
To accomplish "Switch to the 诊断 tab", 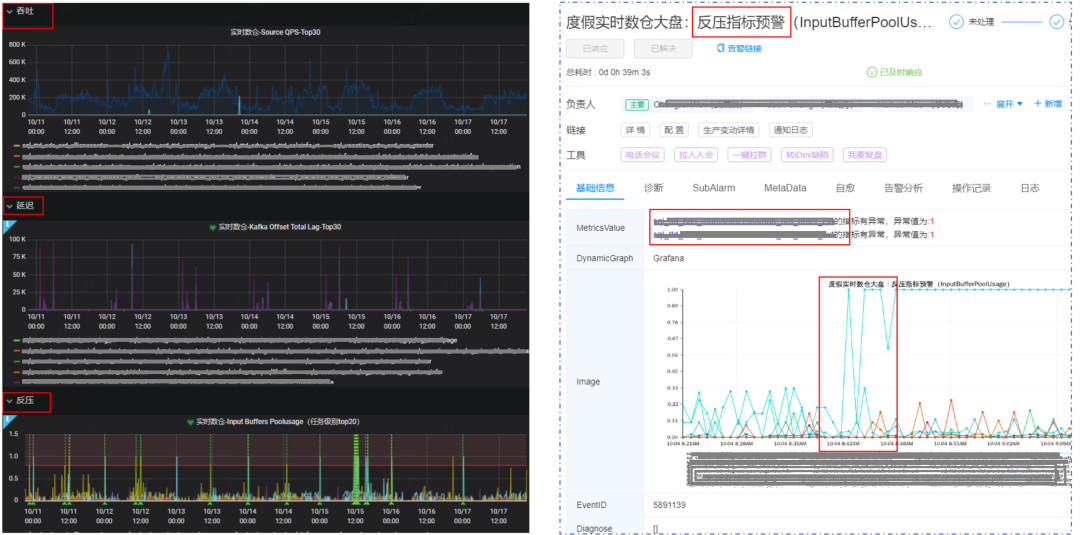I will [x=653, y=188].
